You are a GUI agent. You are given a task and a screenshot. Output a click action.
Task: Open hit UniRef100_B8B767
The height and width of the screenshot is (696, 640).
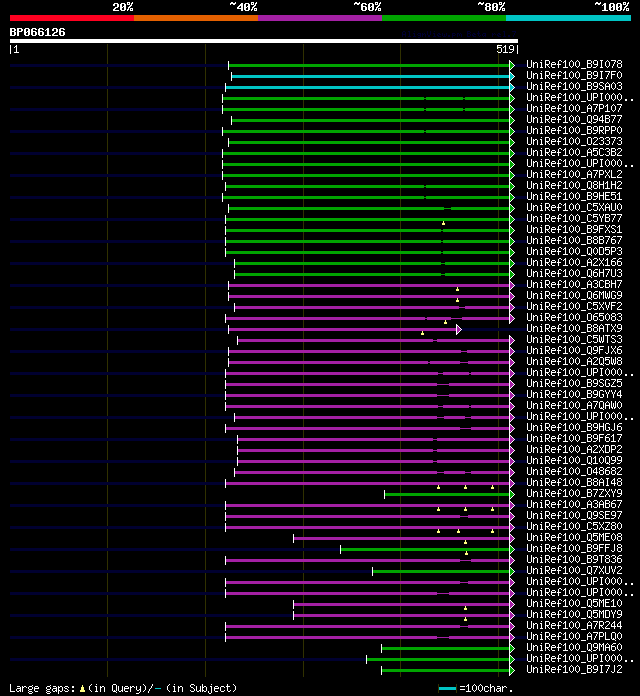coord(574,240)
